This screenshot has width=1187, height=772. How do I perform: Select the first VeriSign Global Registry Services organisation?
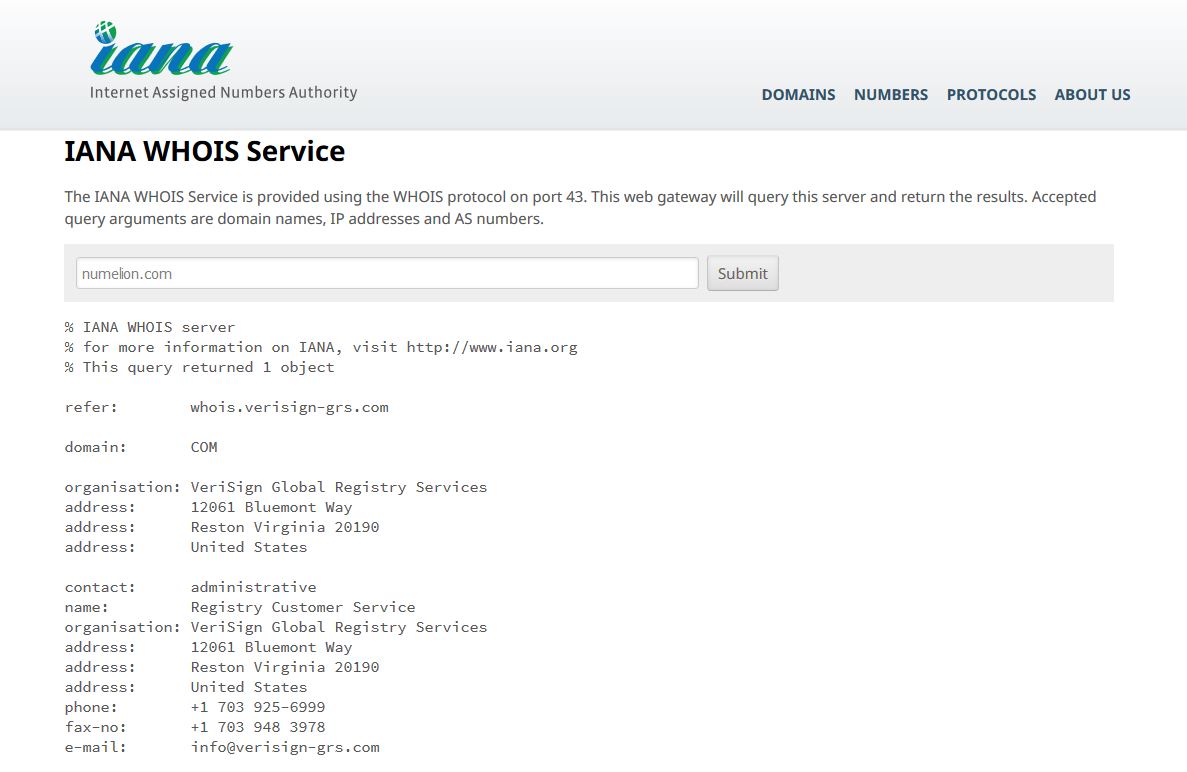338,487
